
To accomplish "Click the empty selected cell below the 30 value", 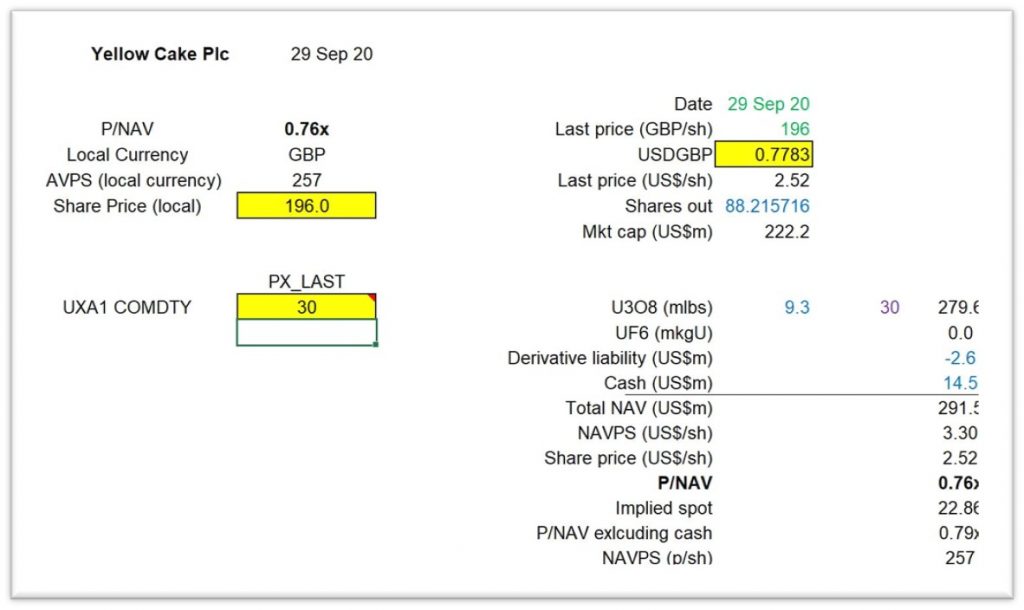I will coord(306,332).
